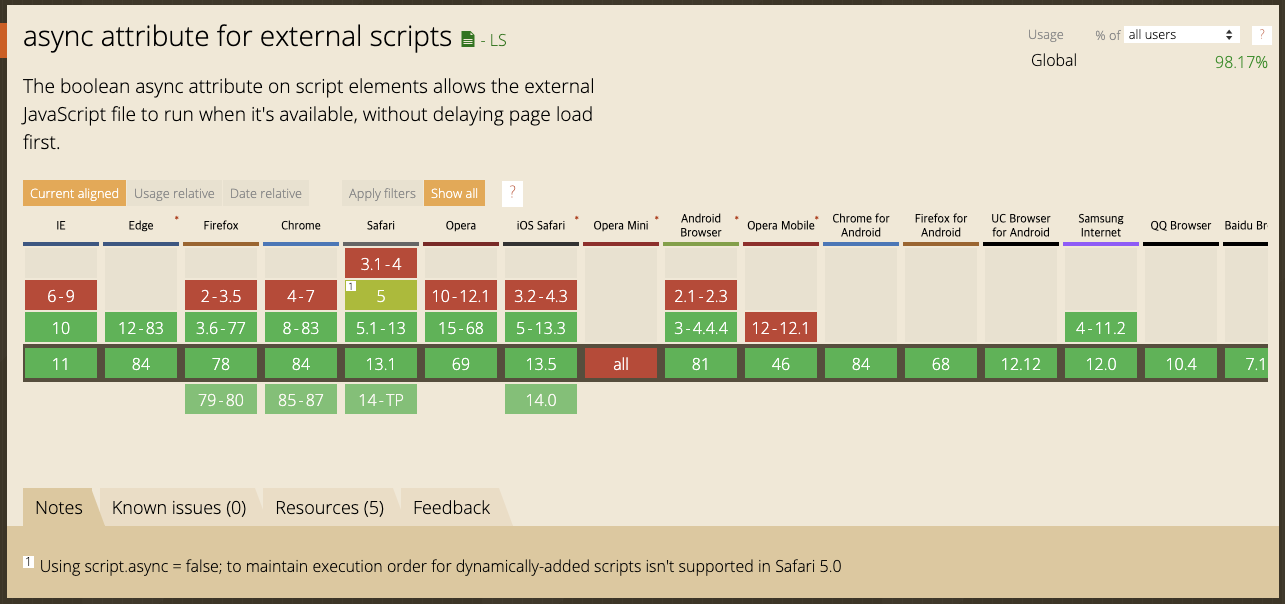
Task: Open the Notes tab
Action: (59, 507)
